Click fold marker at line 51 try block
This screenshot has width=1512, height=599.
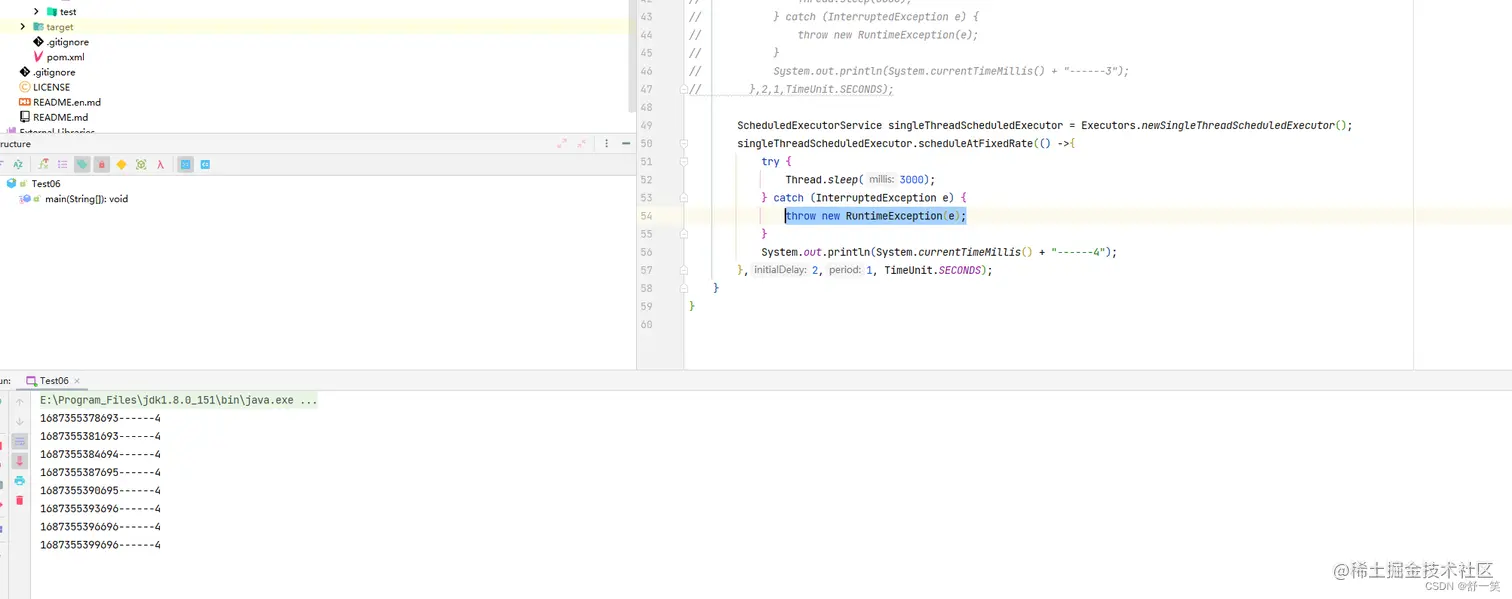pyautogui.click(x=684, y=162)
